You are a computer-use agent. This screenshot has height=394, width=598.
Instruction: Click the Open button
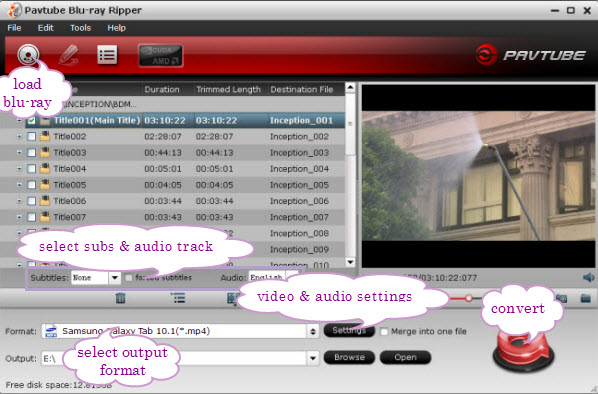click(x=405, y=357)
